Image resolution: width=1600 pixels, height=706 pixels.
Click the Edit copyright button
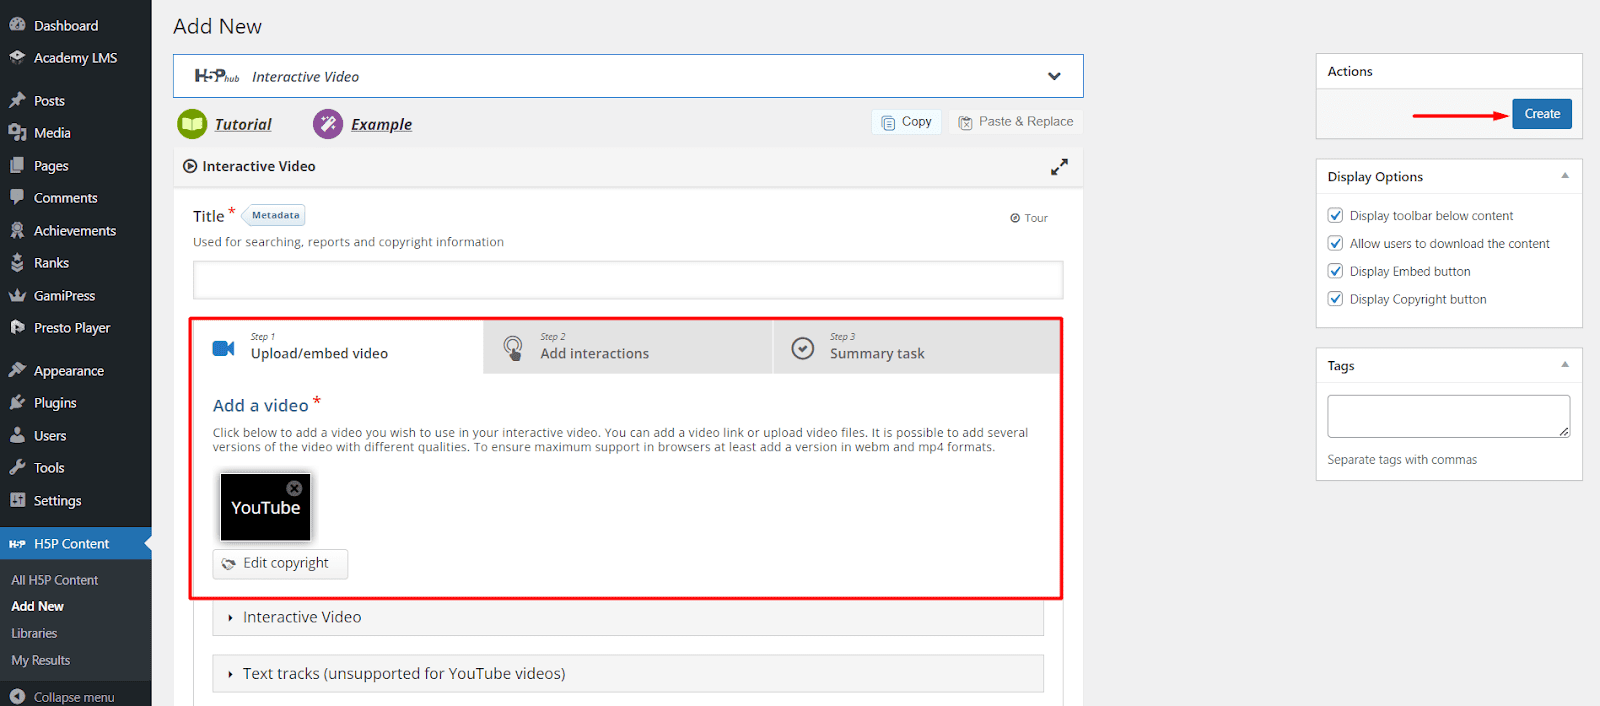280,564
